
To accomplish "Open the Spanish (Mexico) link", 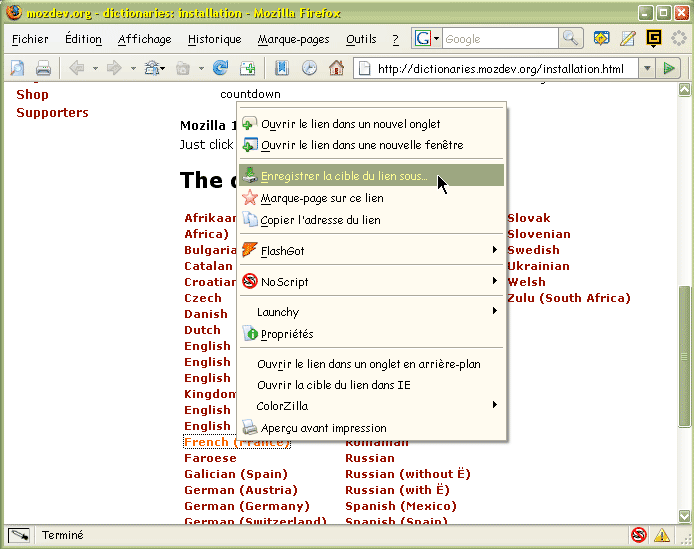I will 401,506.
